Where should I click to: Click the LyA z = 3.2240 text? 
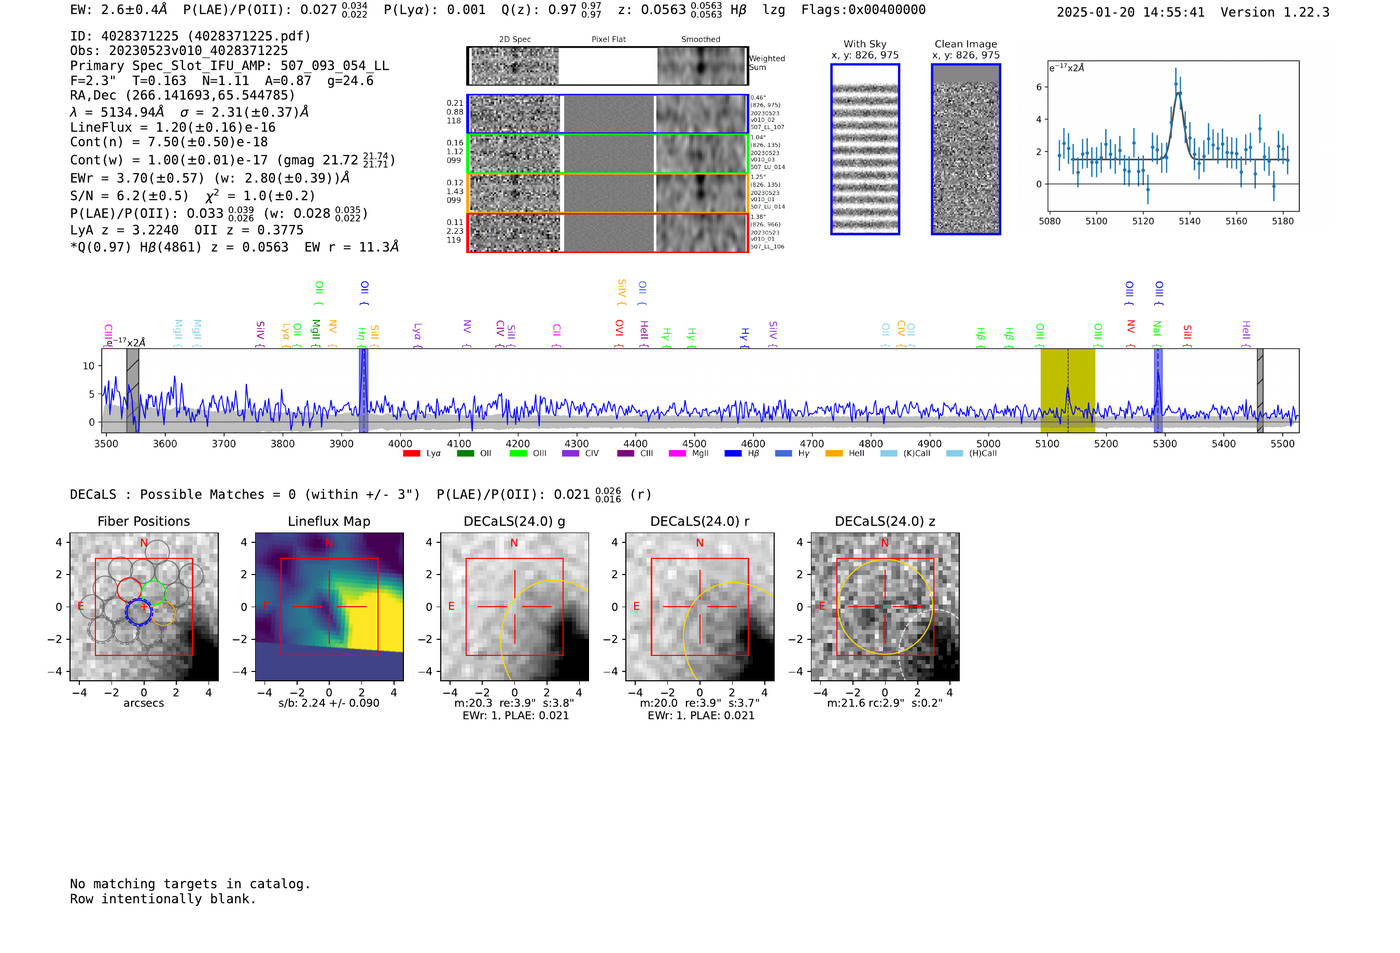(x=124, y=230)
